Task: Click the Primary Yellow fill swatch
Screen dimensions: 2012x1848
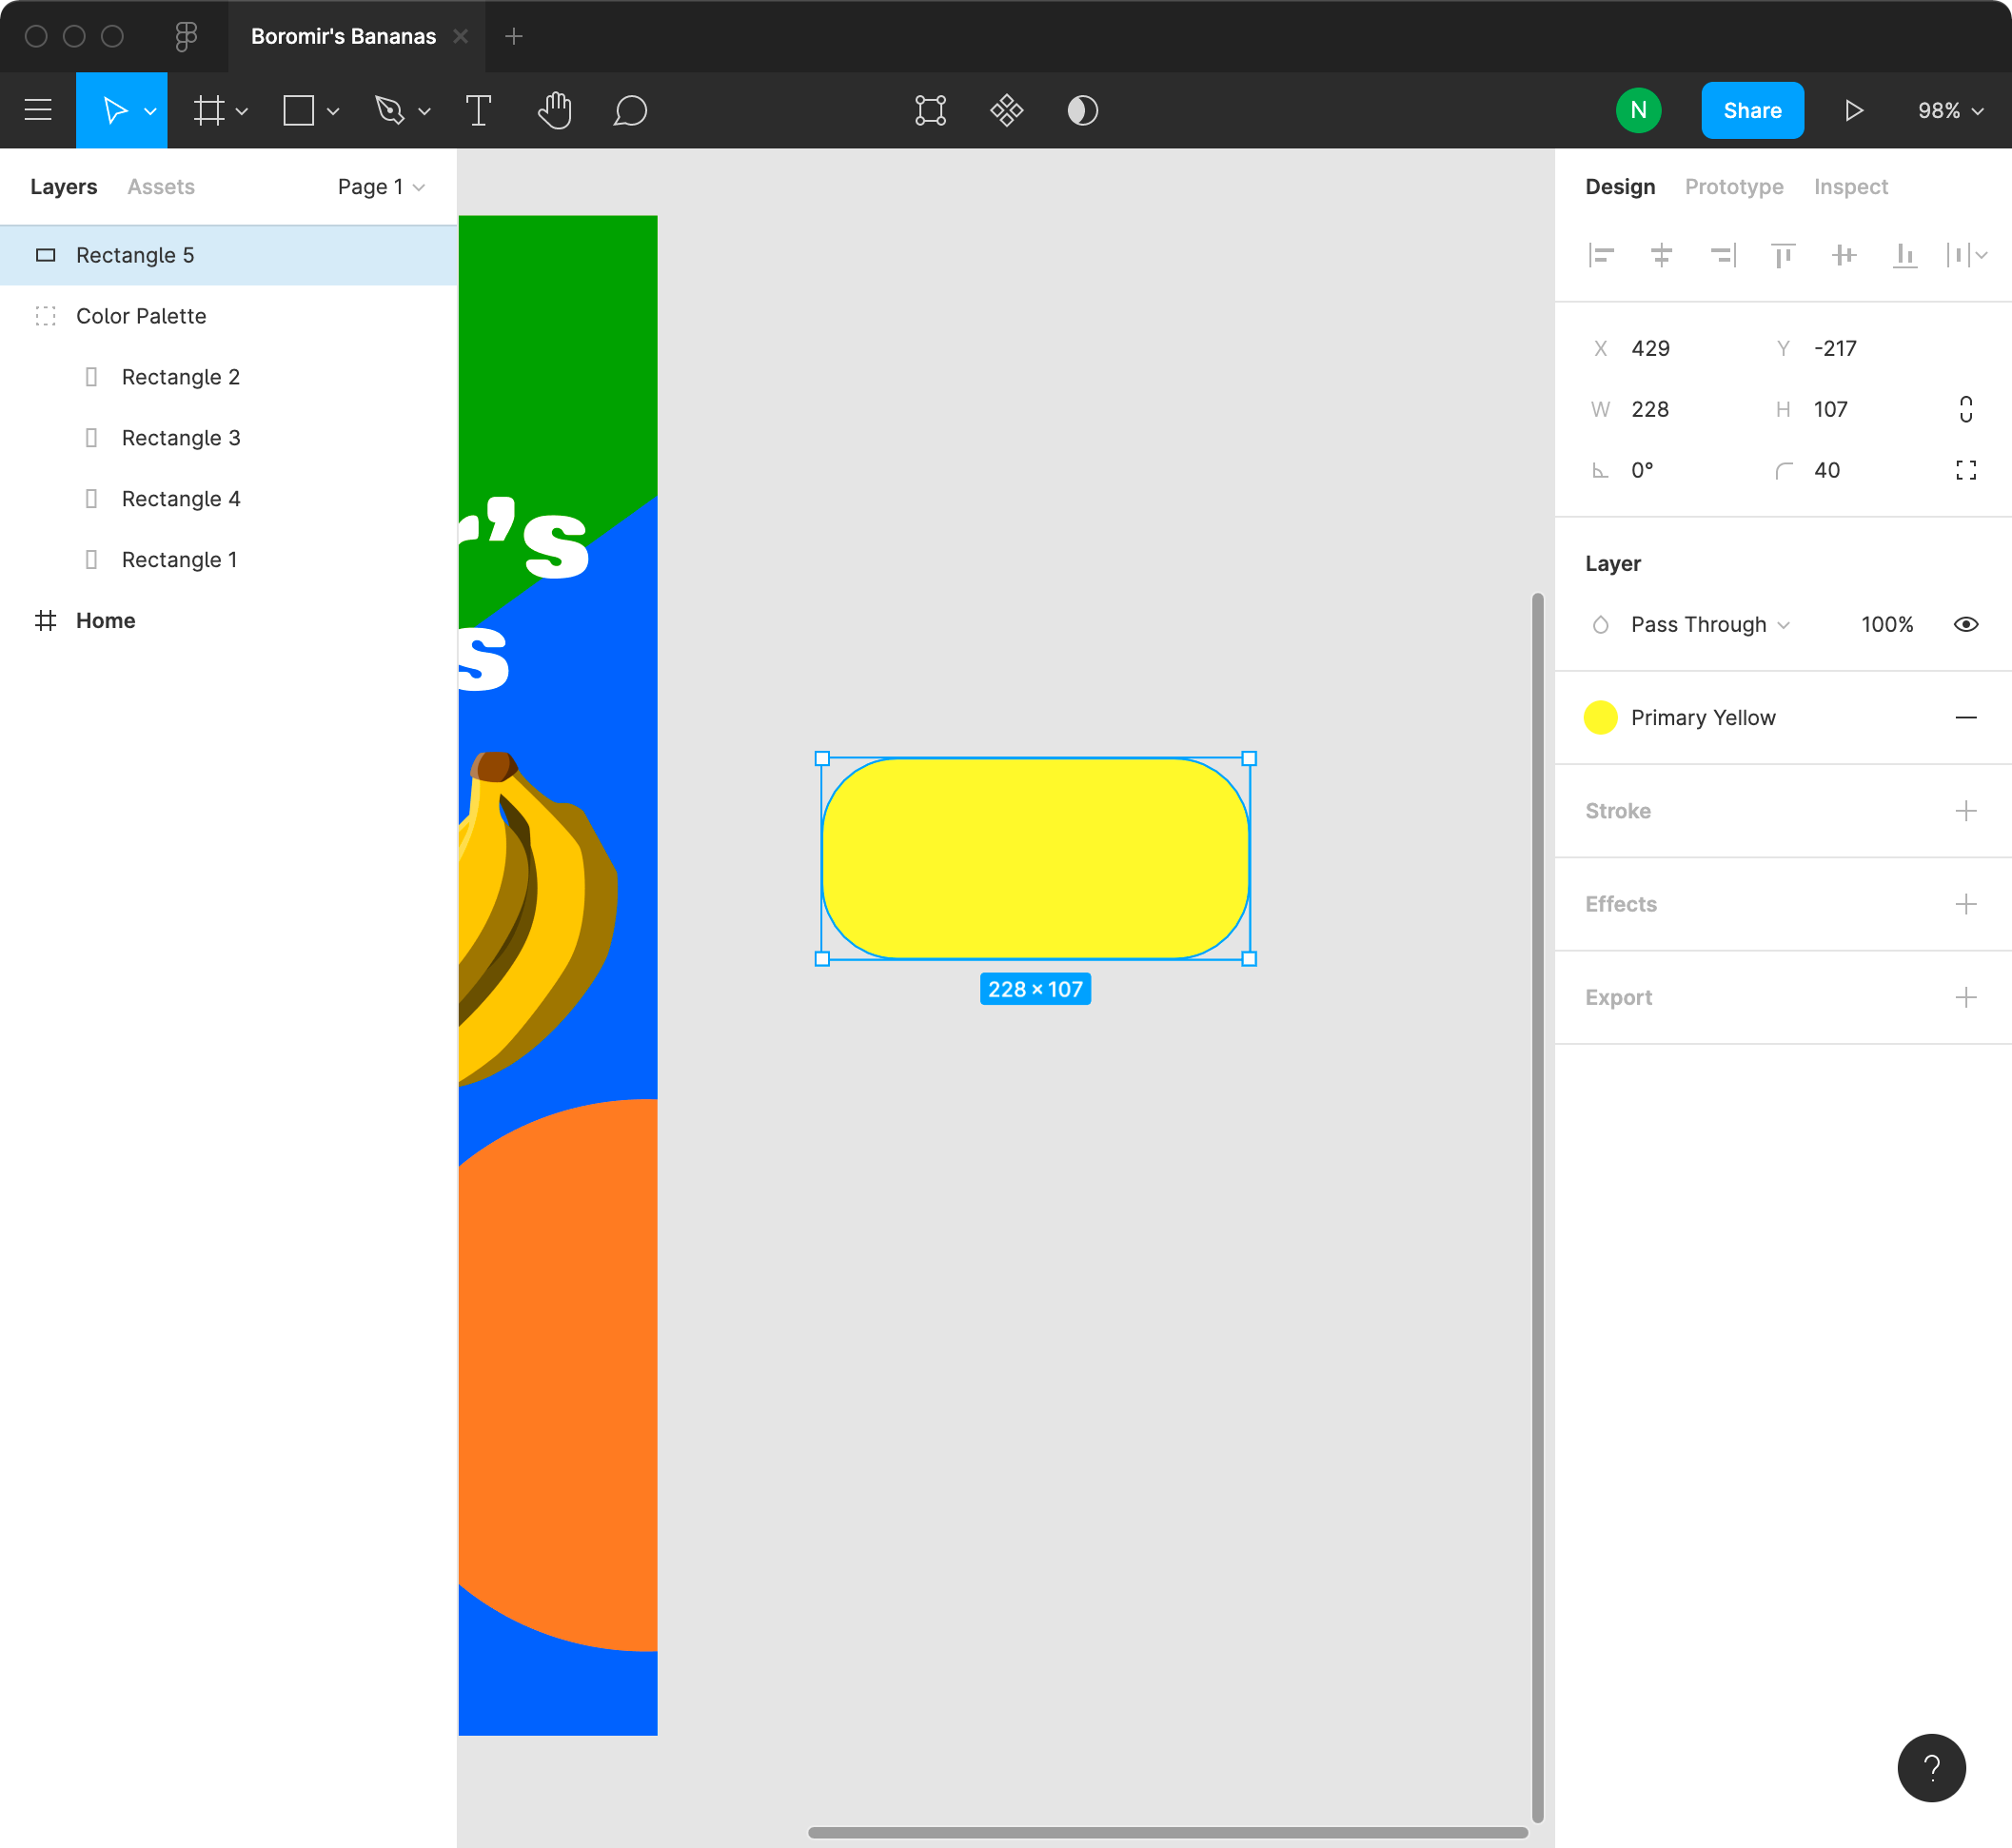Action: point(1600,717)
